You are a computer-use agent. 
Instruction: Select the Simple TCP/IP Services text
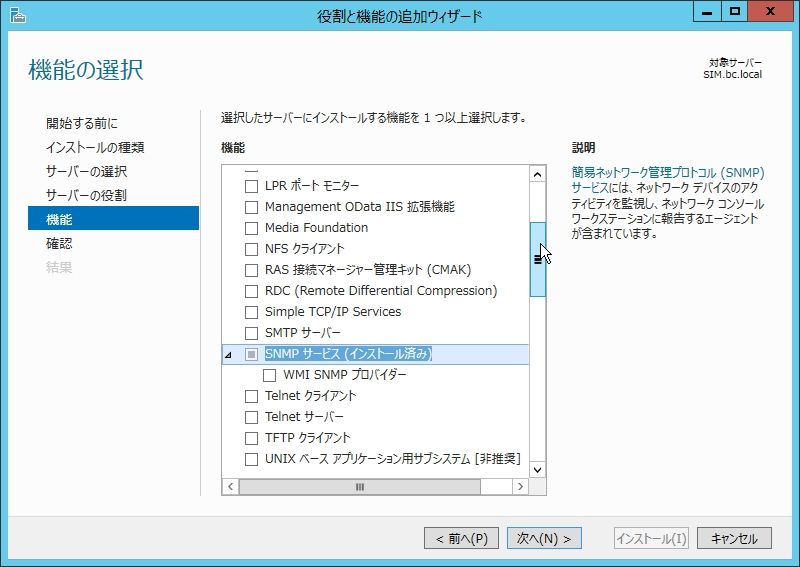(x=333, y=311)
